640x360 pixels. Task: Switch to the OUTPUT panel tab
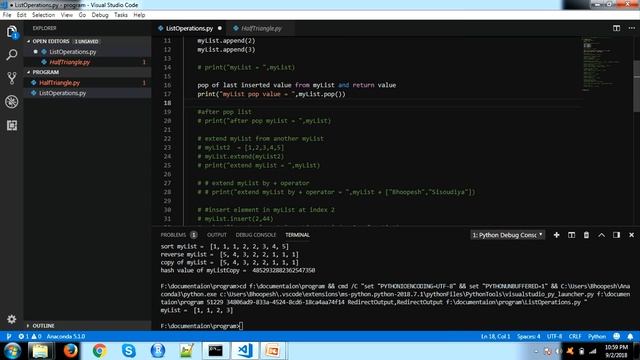216,235
